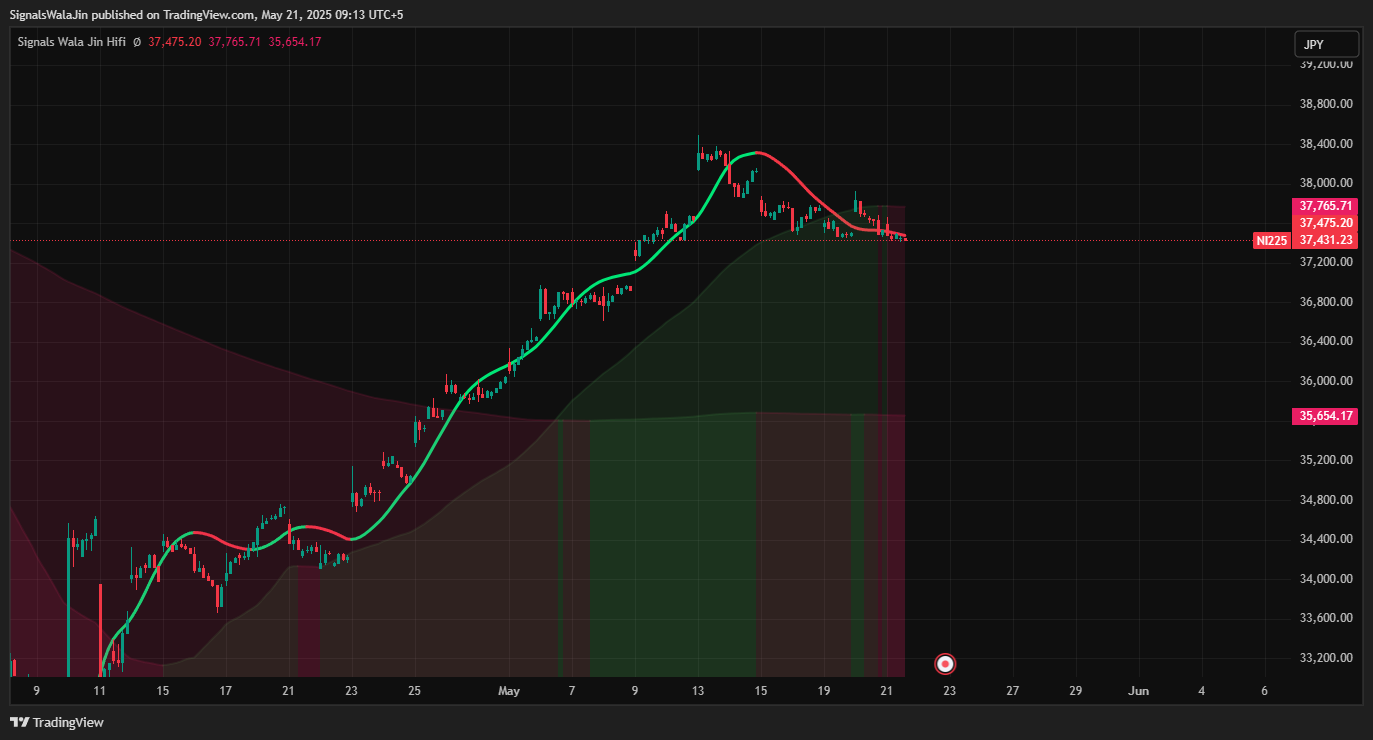Image resolution: width=1373 pixels, height=740 pixels.
Task: Click the Signals Wala Jin Hifi indicator title
Action: point(72,42)
